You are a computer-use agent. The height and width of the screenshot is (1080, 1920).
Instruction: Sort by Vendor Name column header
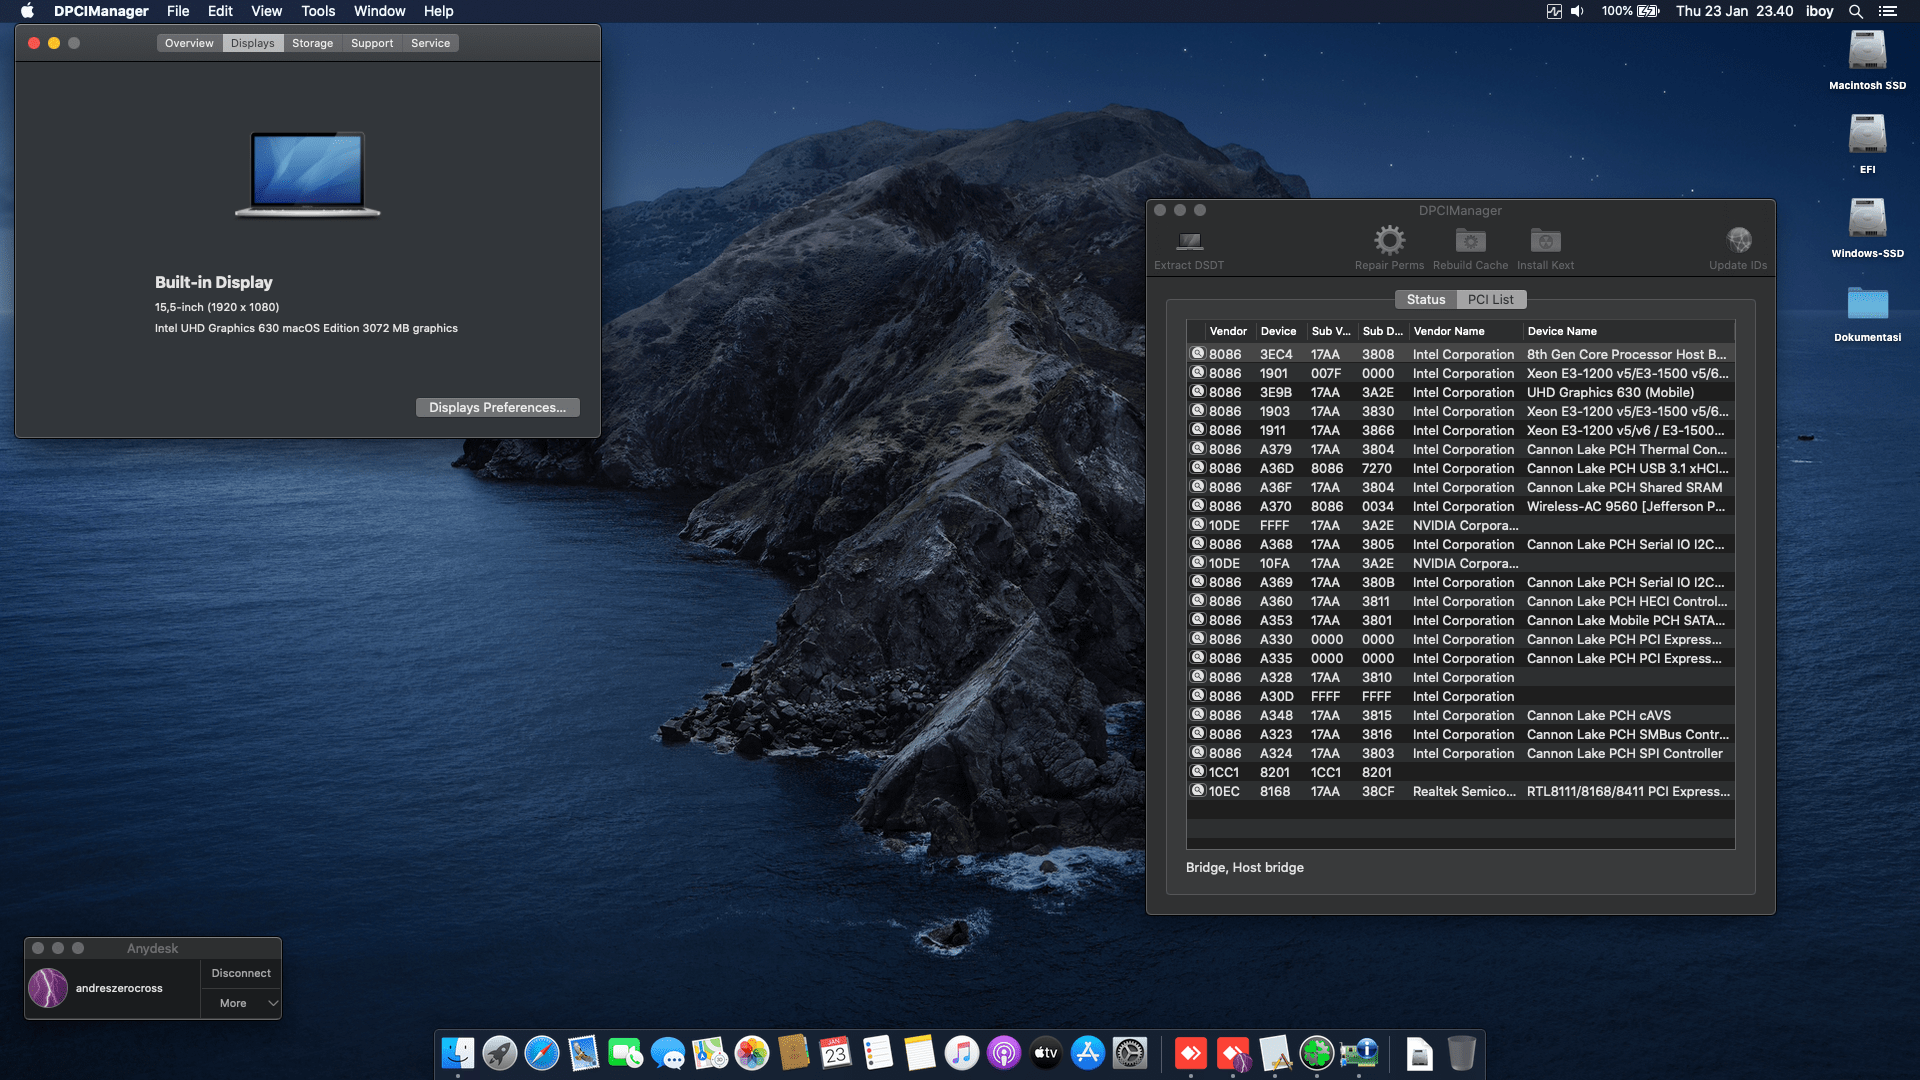[x=1465, y=331]
